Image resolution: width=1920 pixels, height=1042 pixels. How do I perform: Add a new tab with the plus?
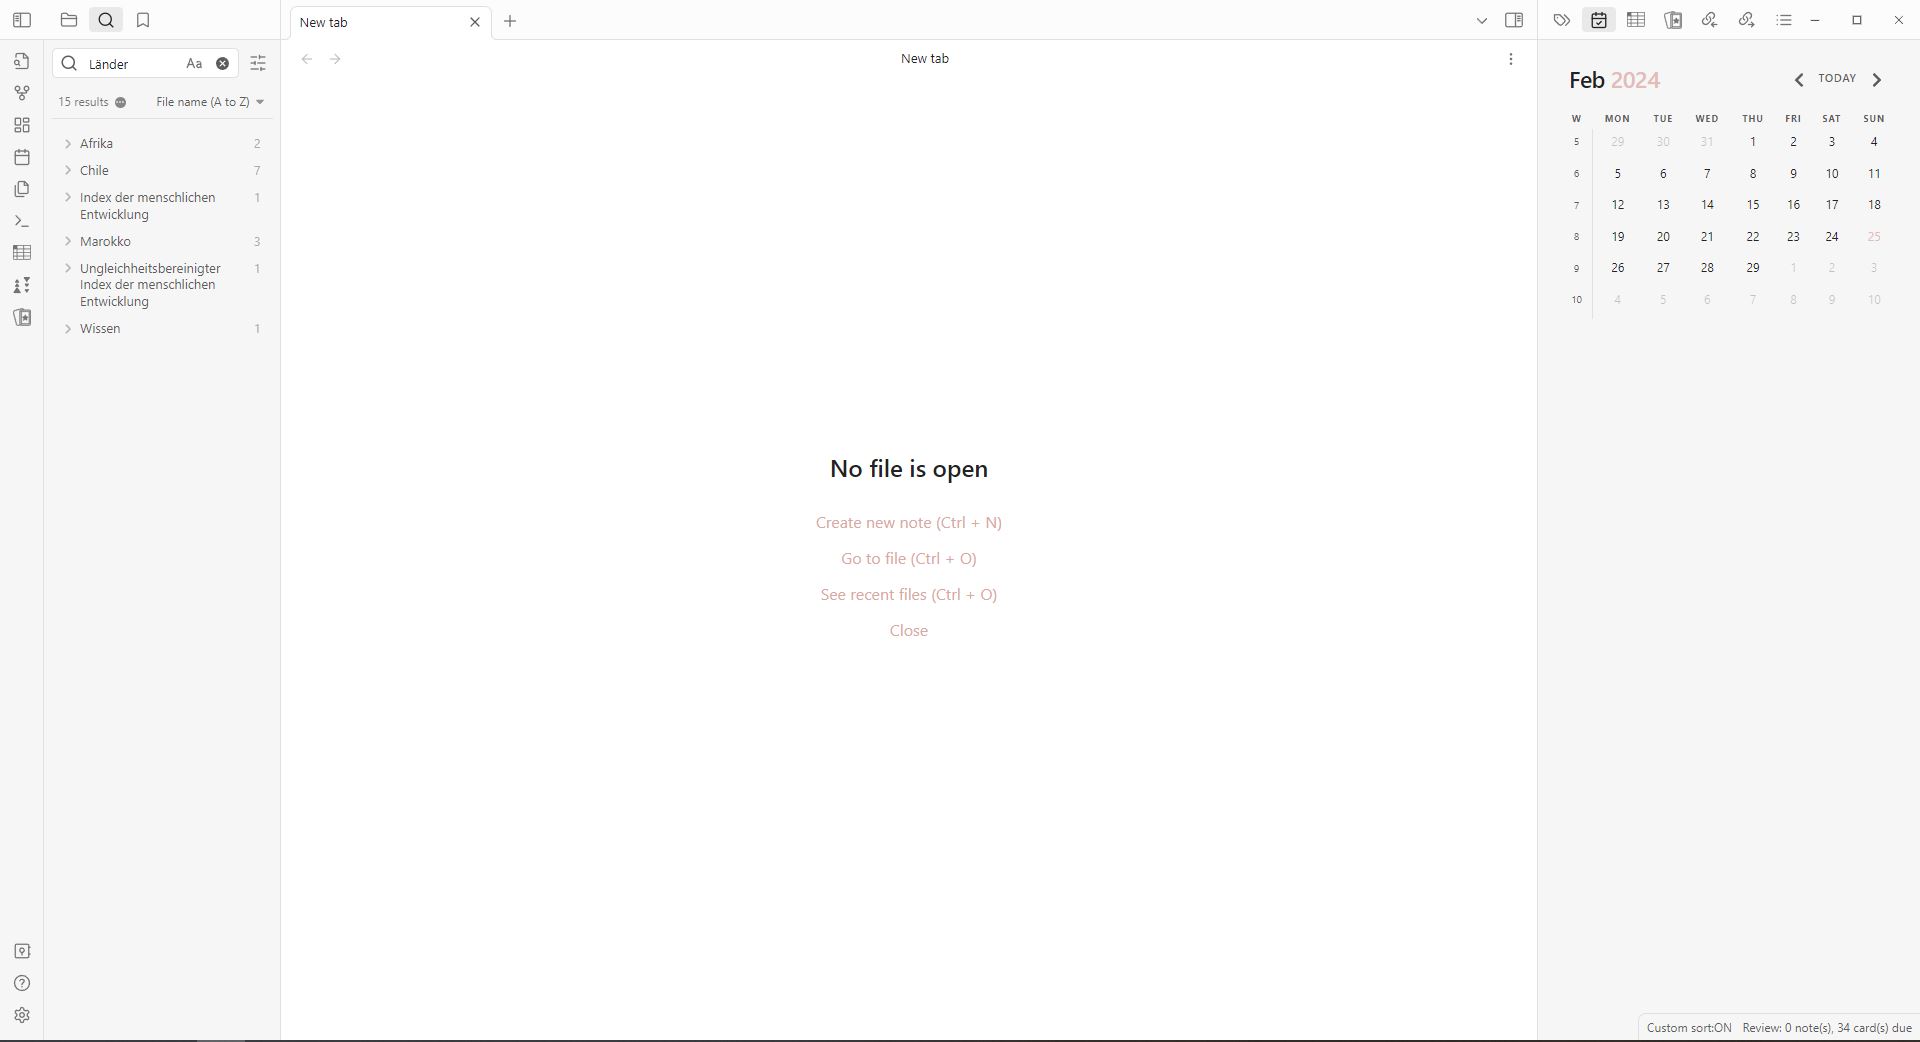coord(510,21)
